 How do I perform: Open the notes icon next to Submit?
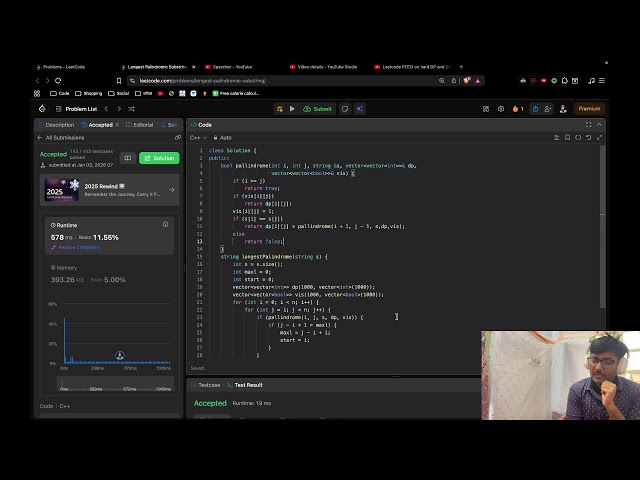pos(345,109)
